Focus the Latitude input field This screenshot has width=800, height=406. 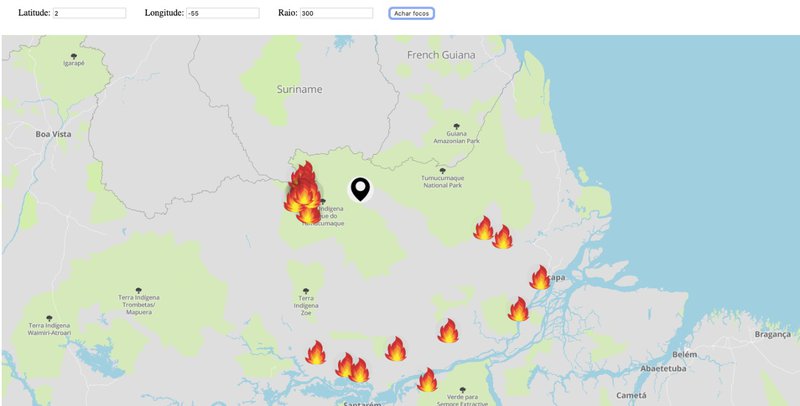pyautogui.click(x=90, y=13)
